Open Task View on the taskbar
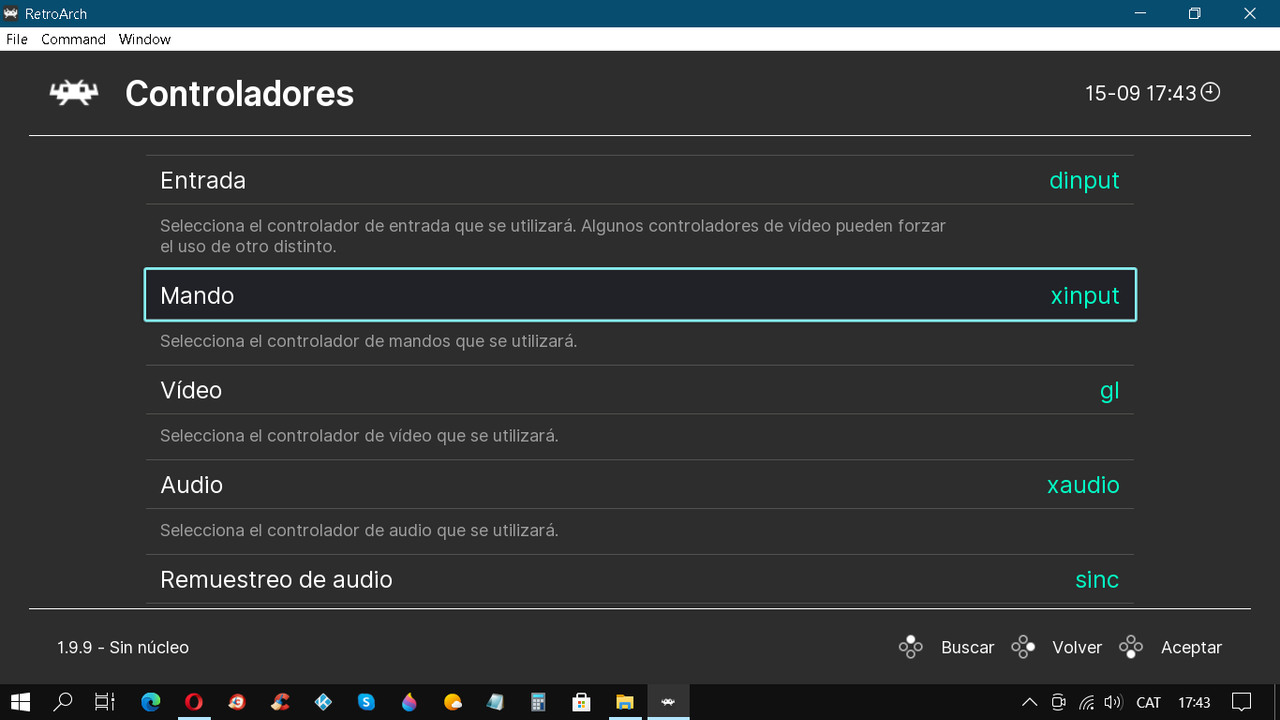The width and height of the screenshot is (1280, 720). coord(105,702)
